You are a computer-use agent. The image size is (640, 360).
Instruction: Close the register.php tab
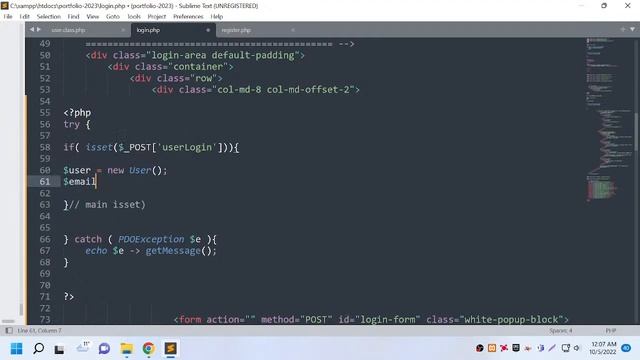point(293,30)
